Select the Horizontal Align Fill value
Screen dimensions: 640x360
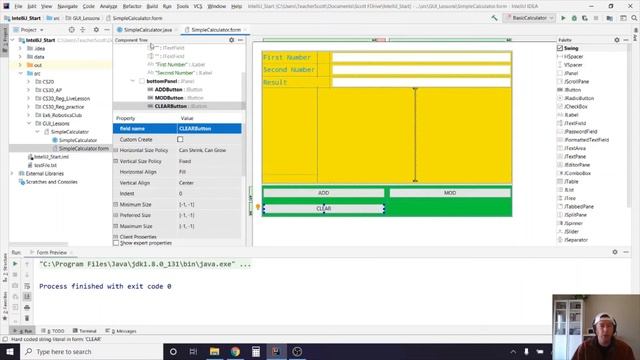209,172
